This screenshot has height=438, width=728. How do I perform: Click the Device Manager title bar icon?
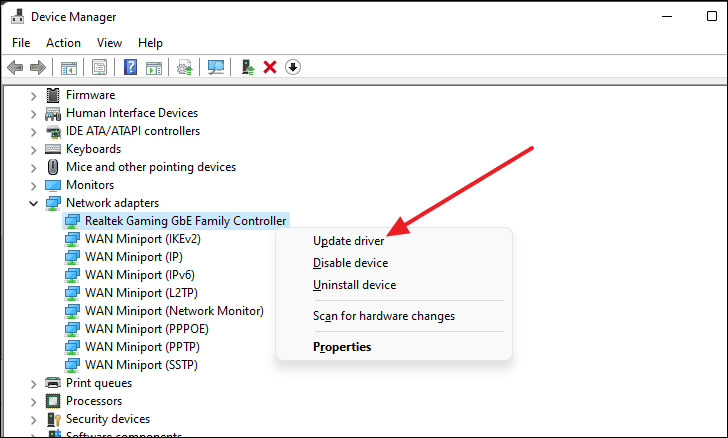coord(18,16)
